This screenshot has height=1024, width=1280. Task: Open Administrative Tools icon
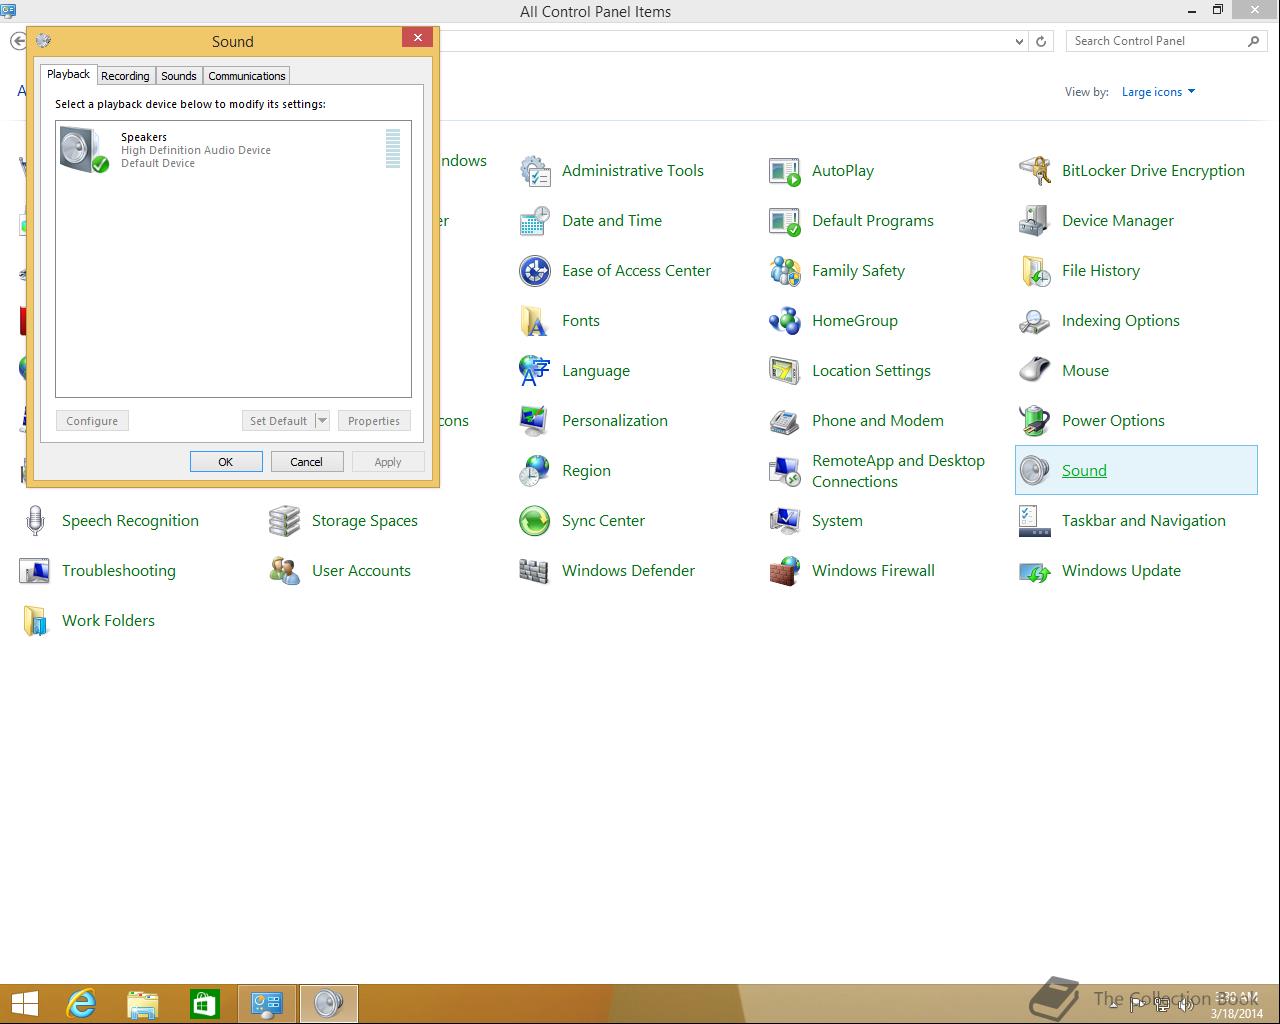pyautogui.click(x=535, y=171)
